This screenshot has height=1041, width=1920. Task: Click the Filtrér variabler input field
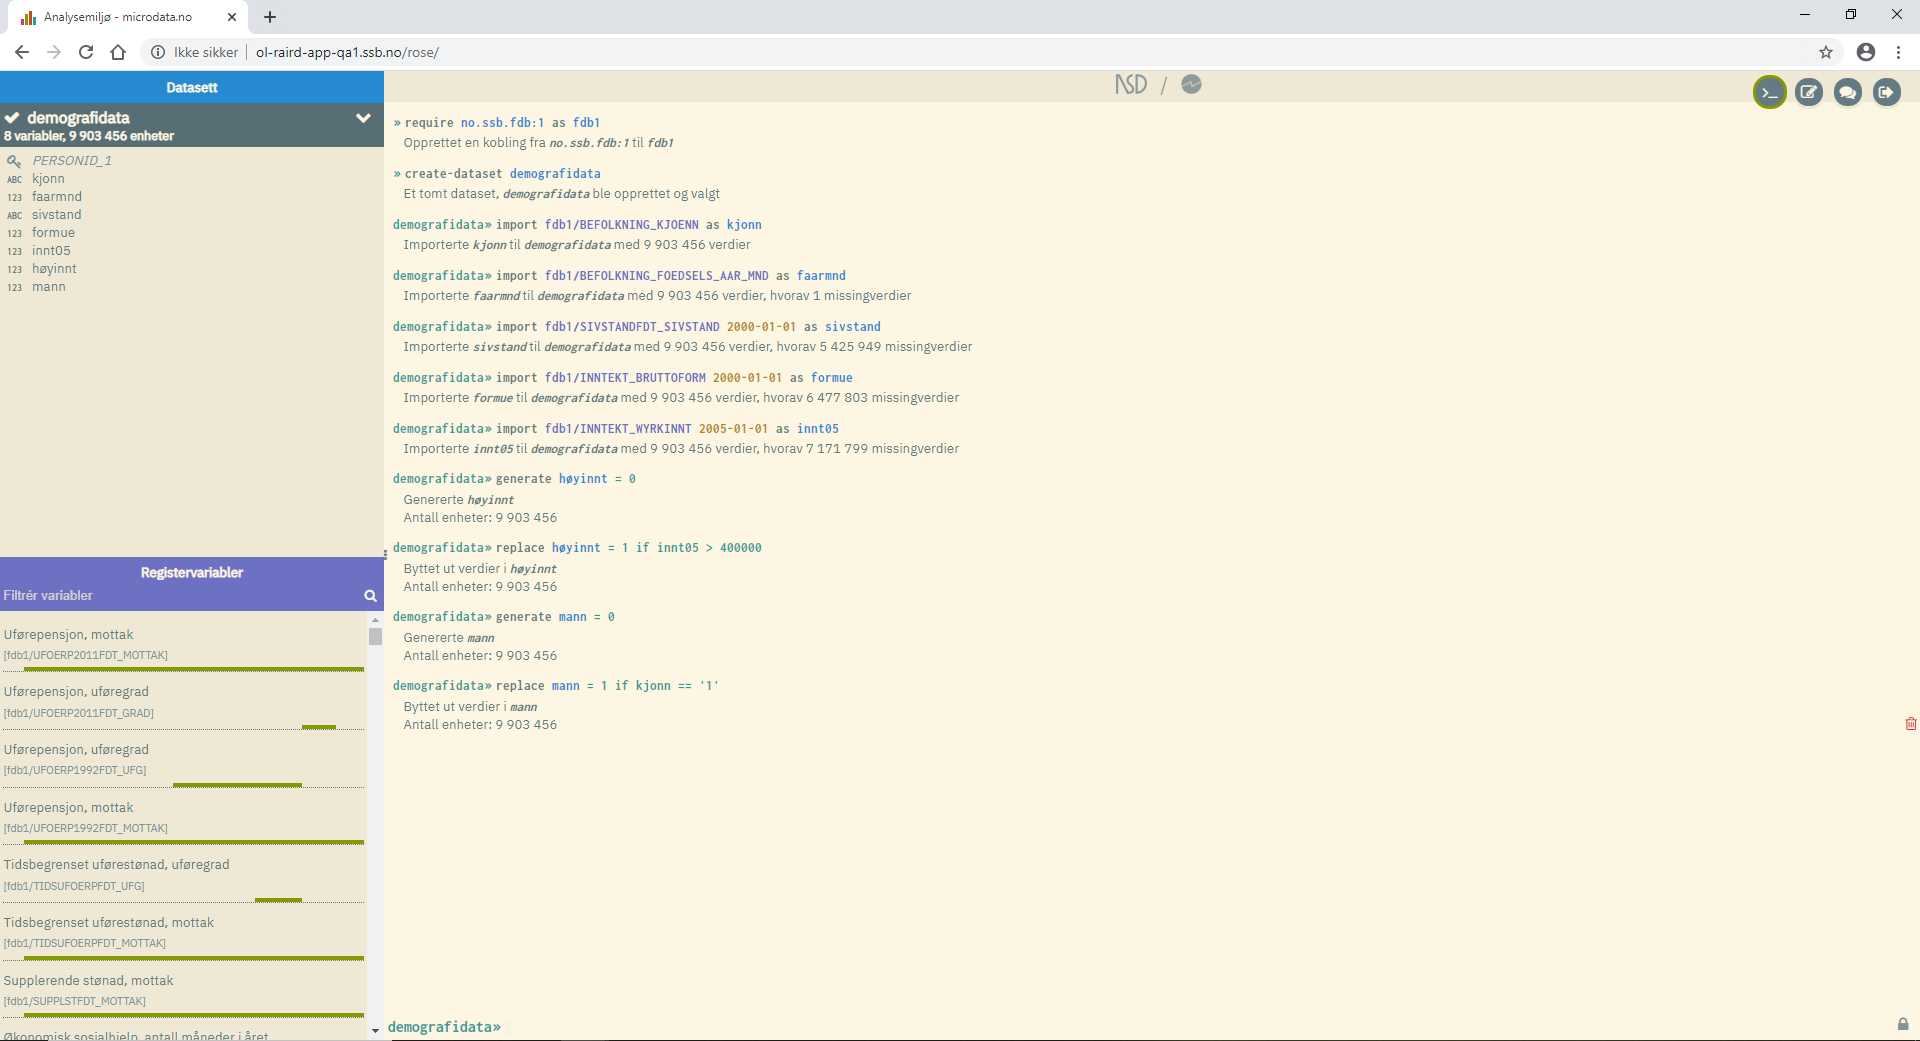(x=180, y=596)
